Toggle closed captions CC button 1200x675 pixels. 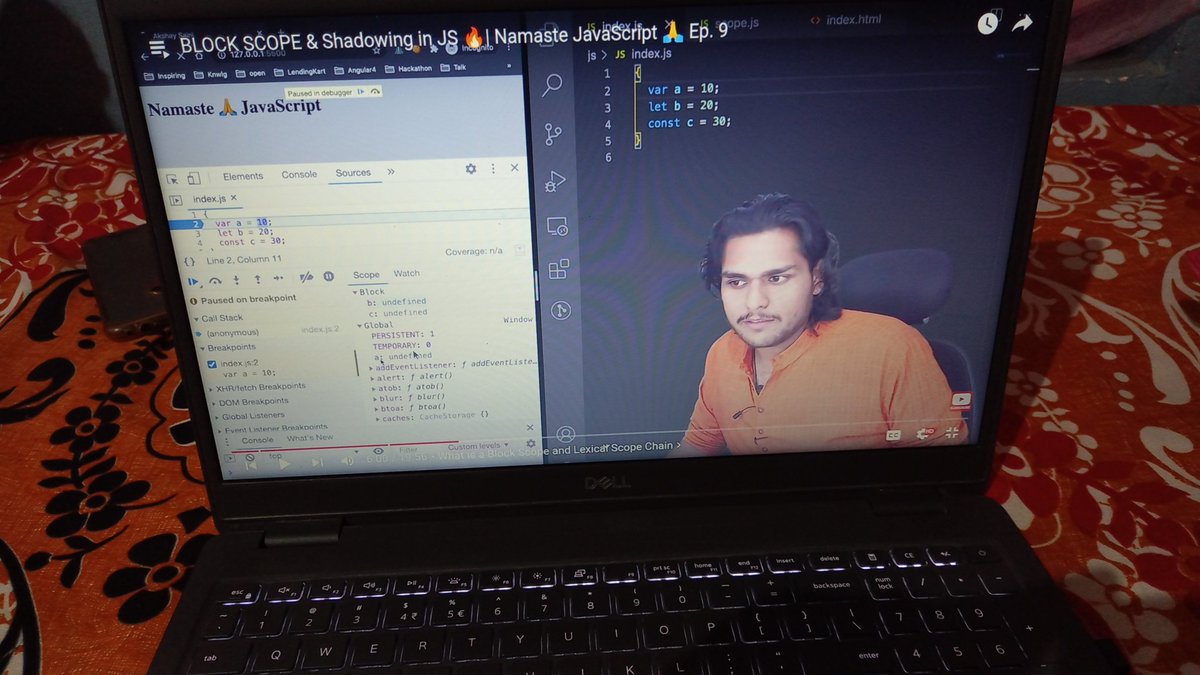893,435
